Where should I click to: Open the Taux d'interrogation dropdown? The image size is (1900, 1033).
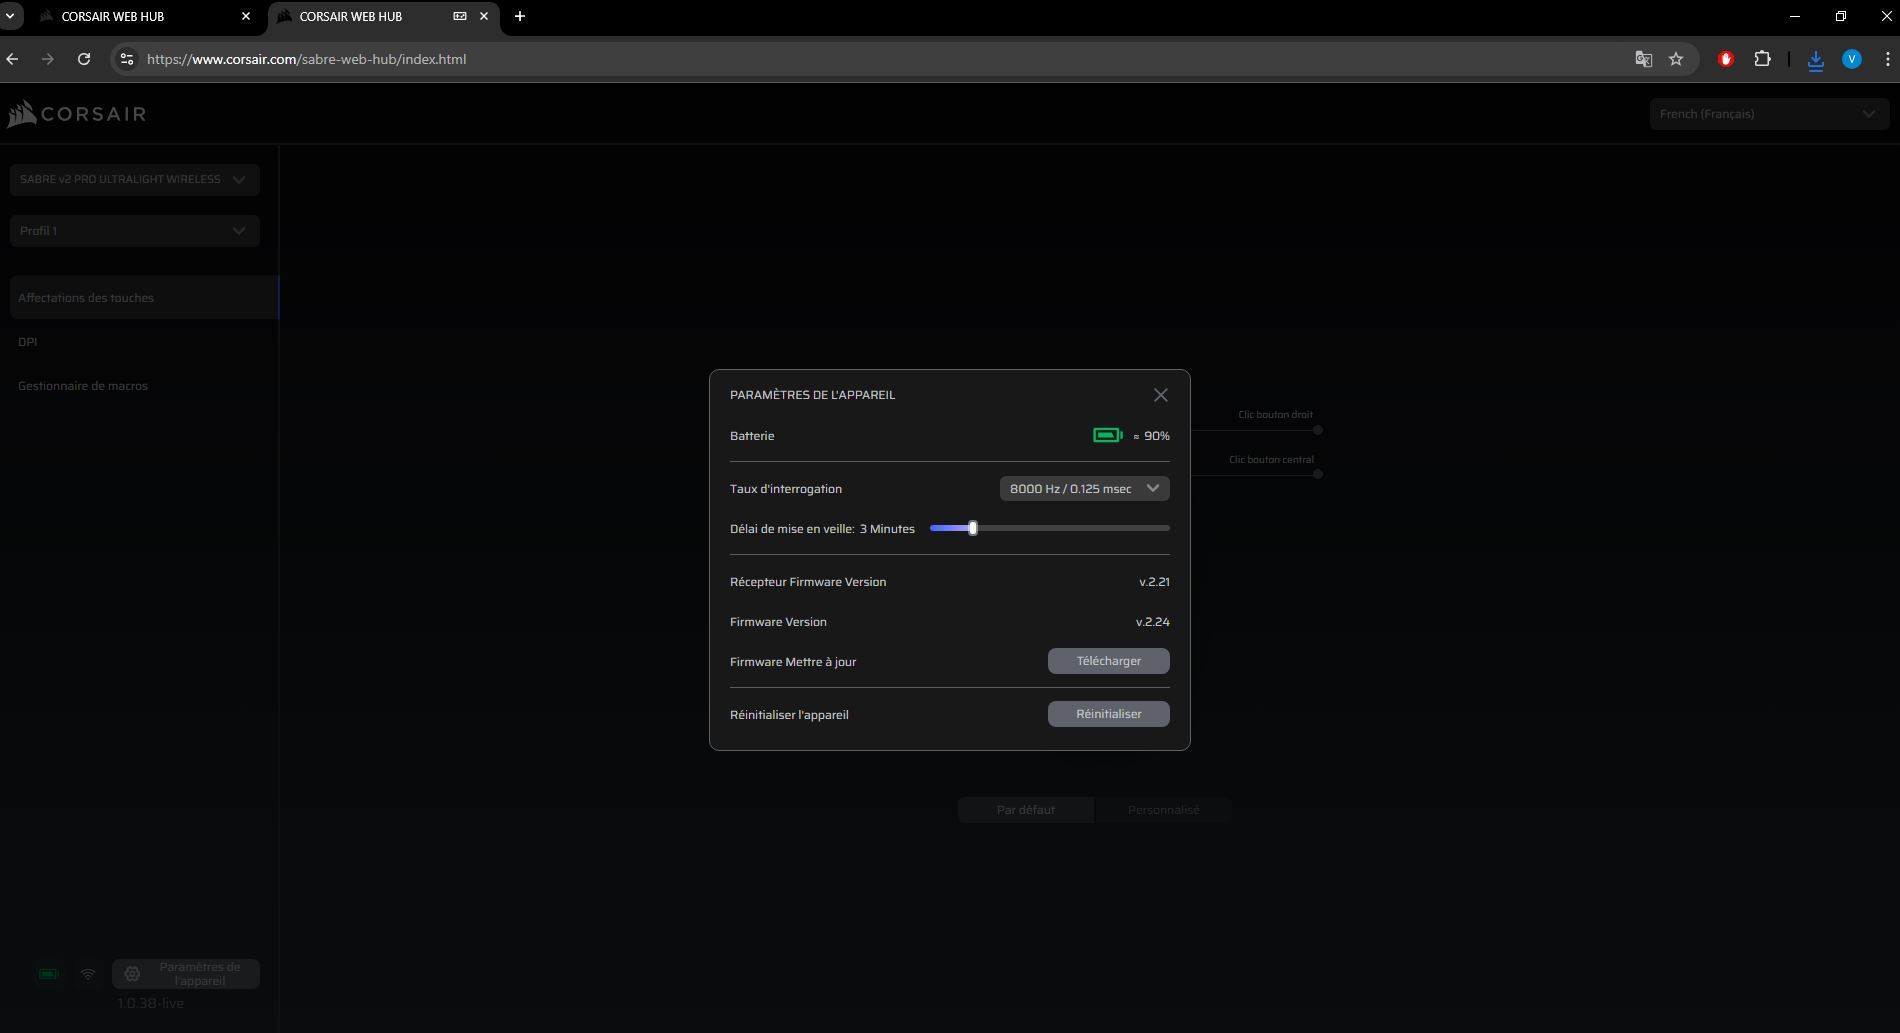1084,489
